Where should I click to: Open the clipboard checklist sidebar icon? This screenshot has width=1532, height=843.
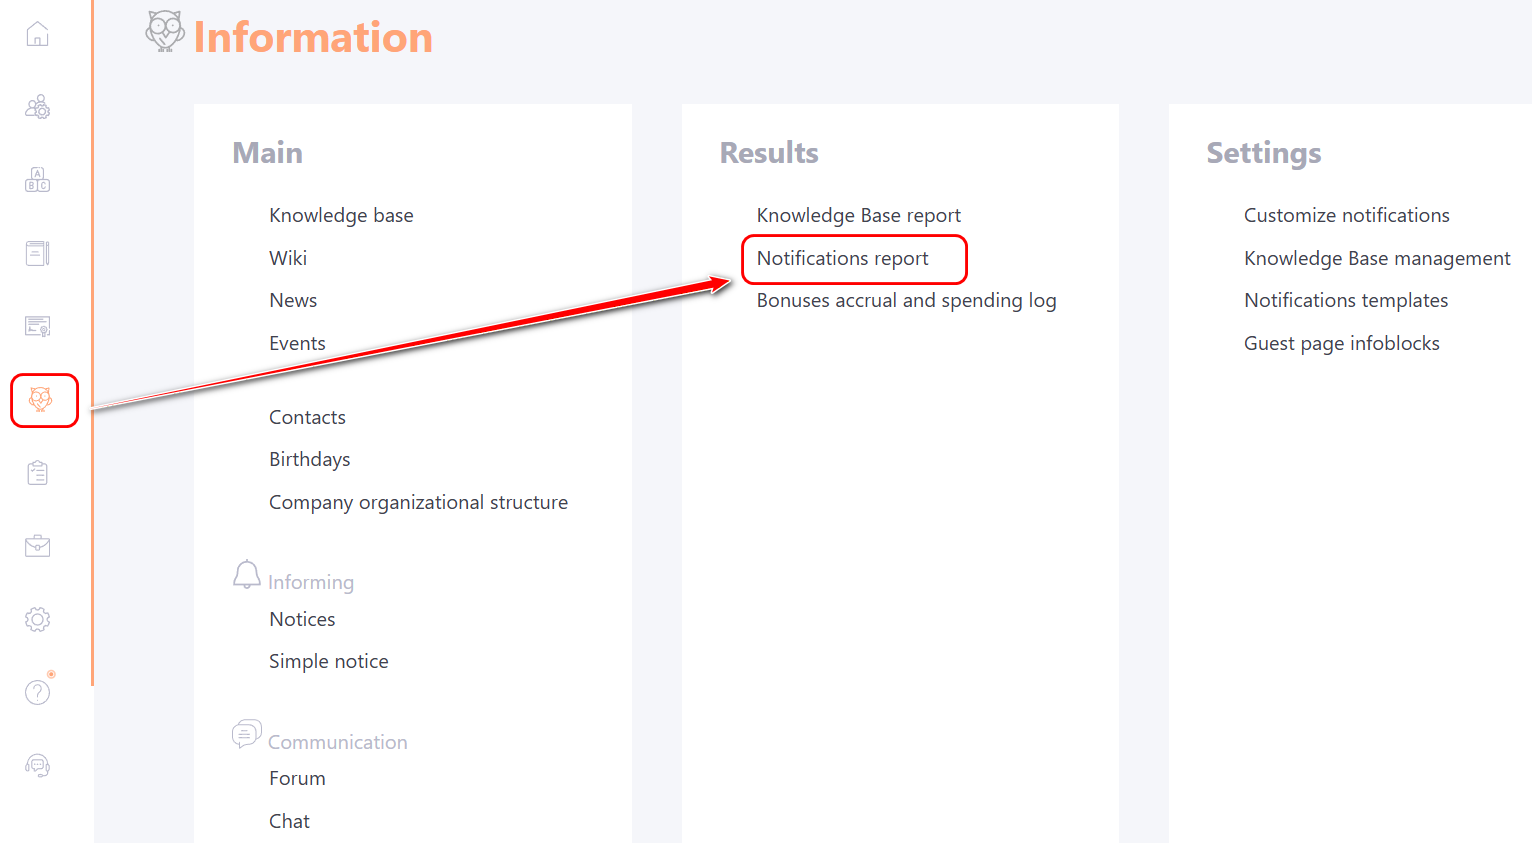pos(38,473)
